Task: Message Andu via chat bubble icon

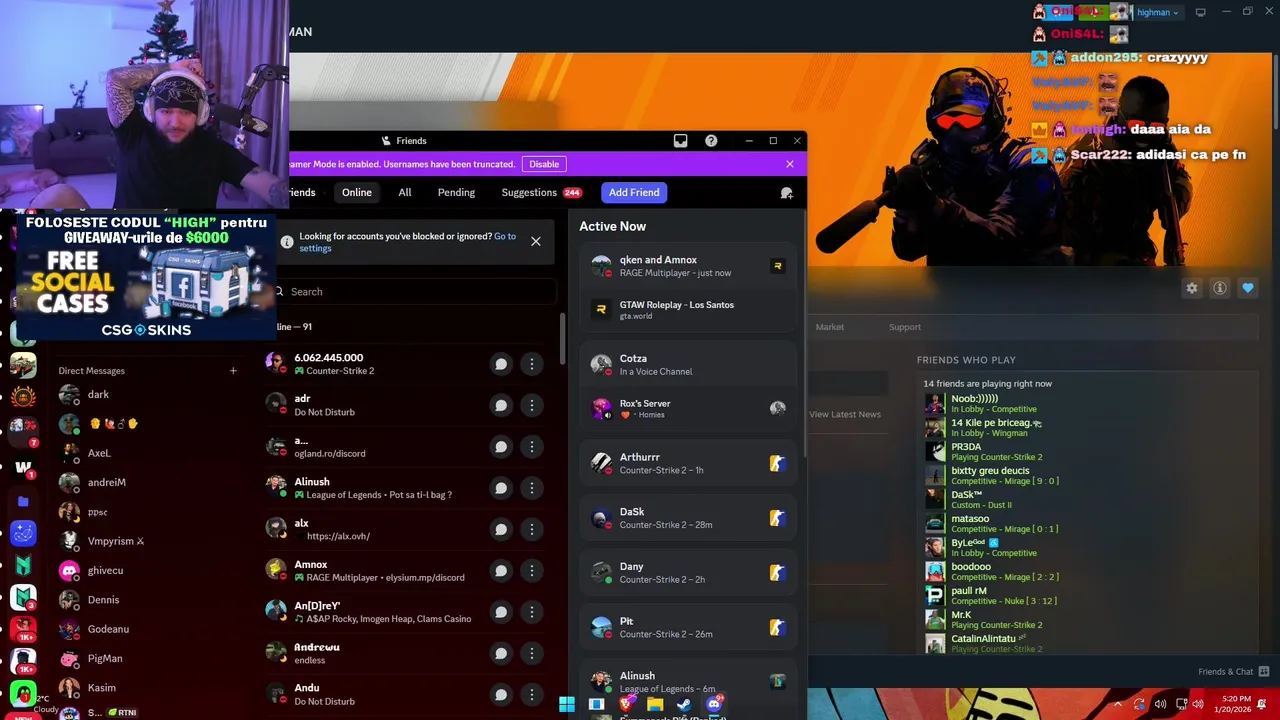Action: pyautogui.click(x=501, y=695)
